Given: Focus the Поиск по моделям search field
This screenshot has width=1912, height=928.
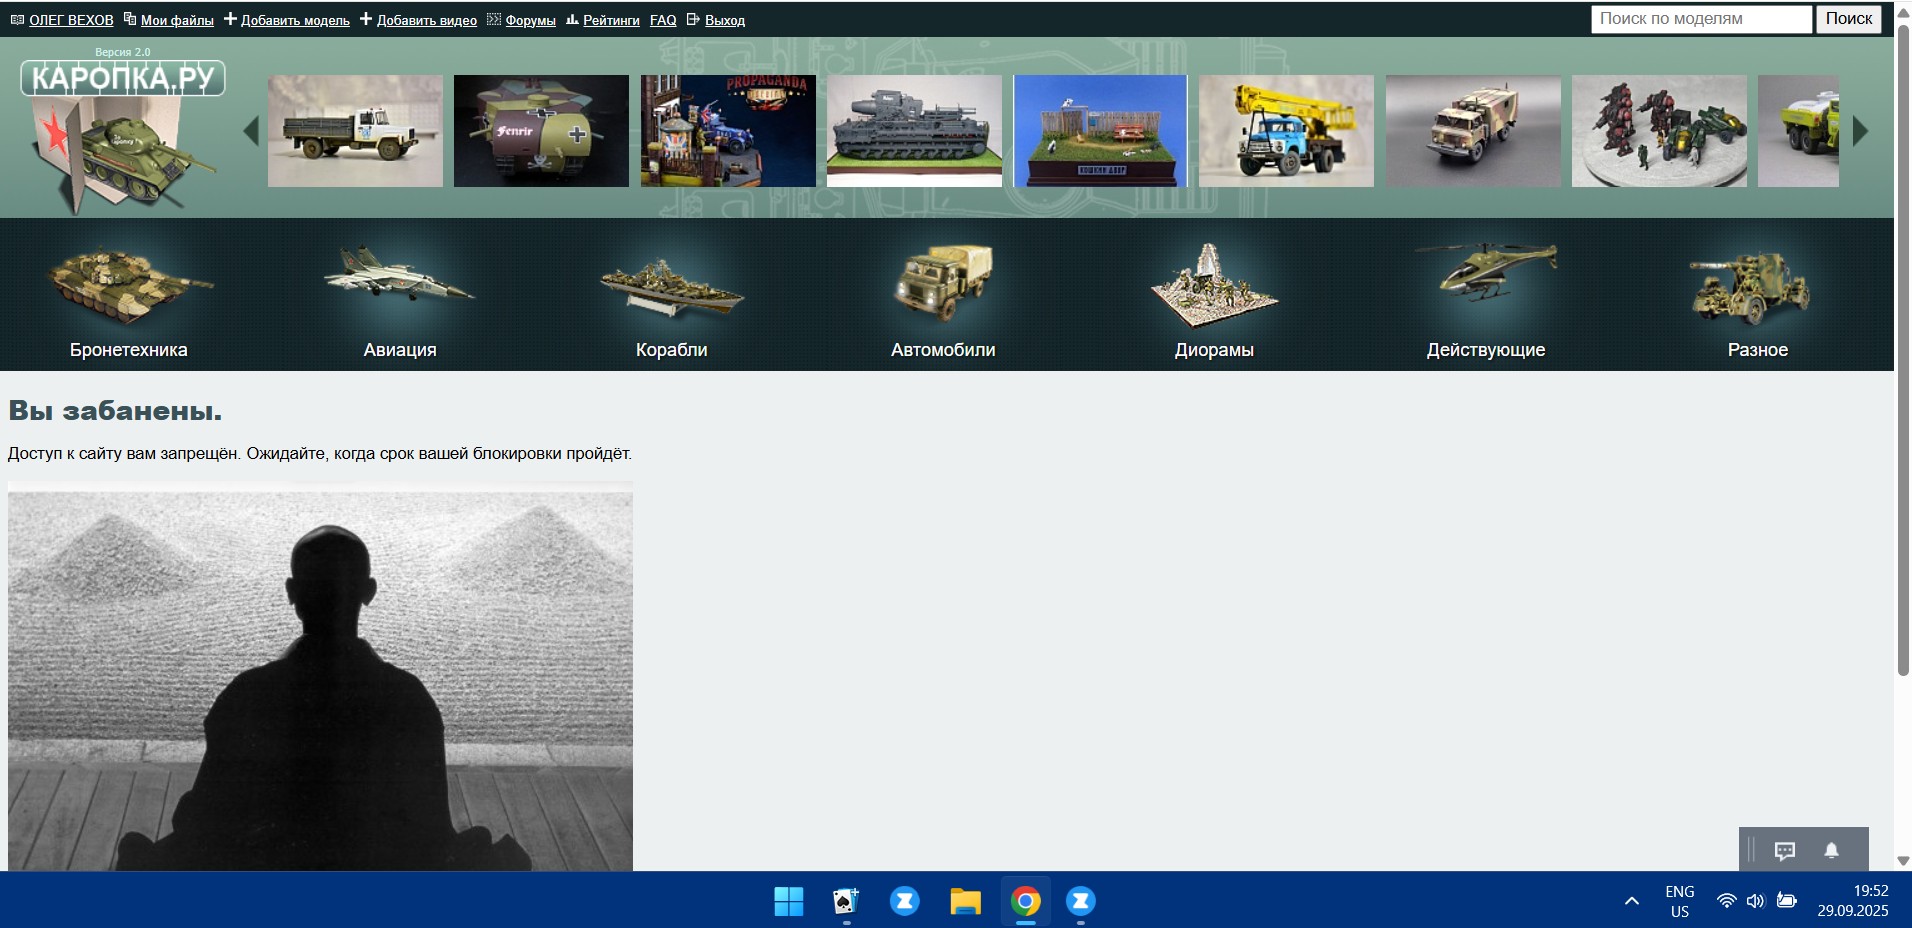Looking at the screenshot, I should (1700, 19).
